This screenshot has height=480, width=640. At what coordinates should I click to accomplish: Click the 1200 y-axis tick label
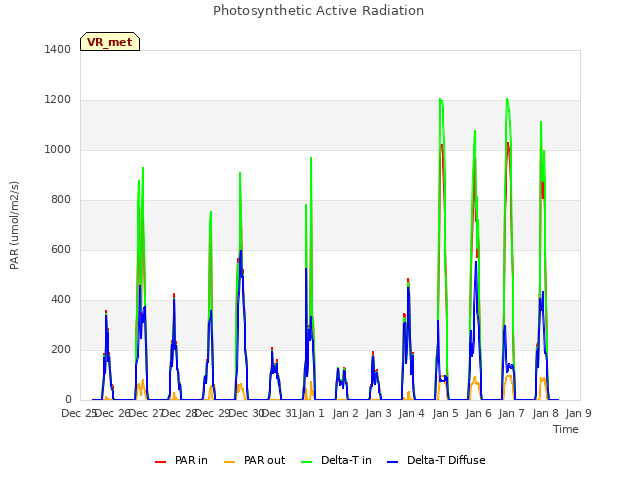click(x=58, y=100)
